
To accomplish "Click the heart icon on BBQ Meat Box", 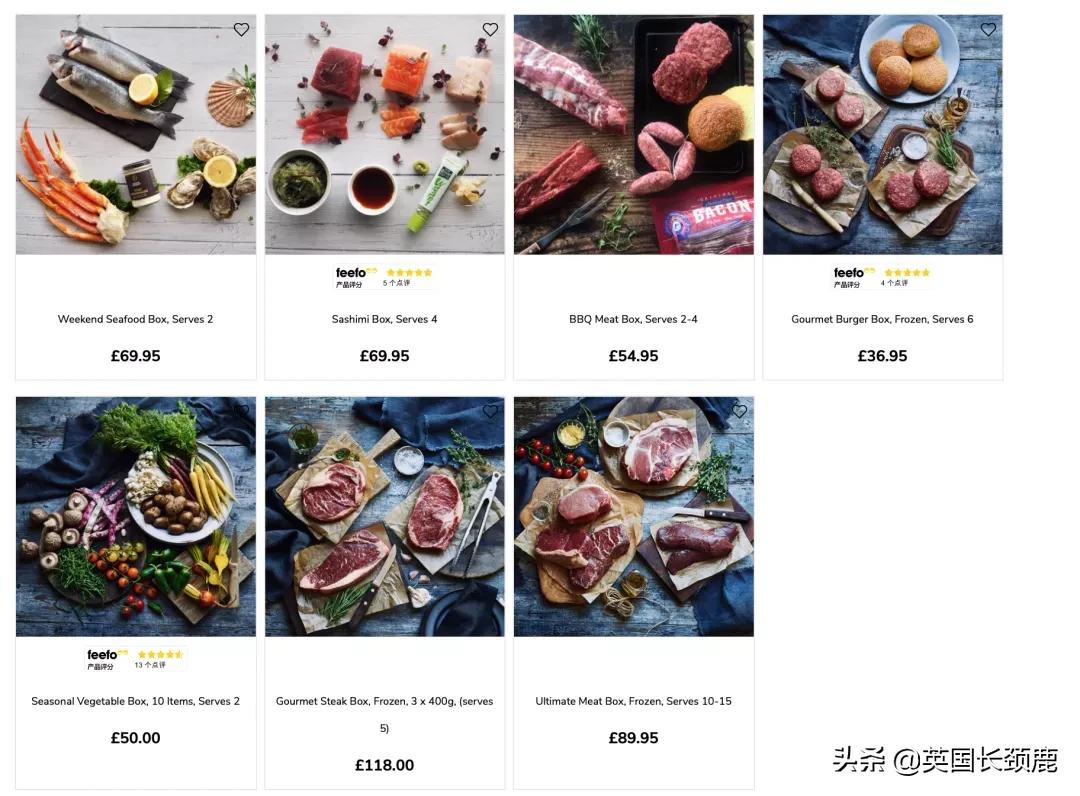I will click(739, 29).
